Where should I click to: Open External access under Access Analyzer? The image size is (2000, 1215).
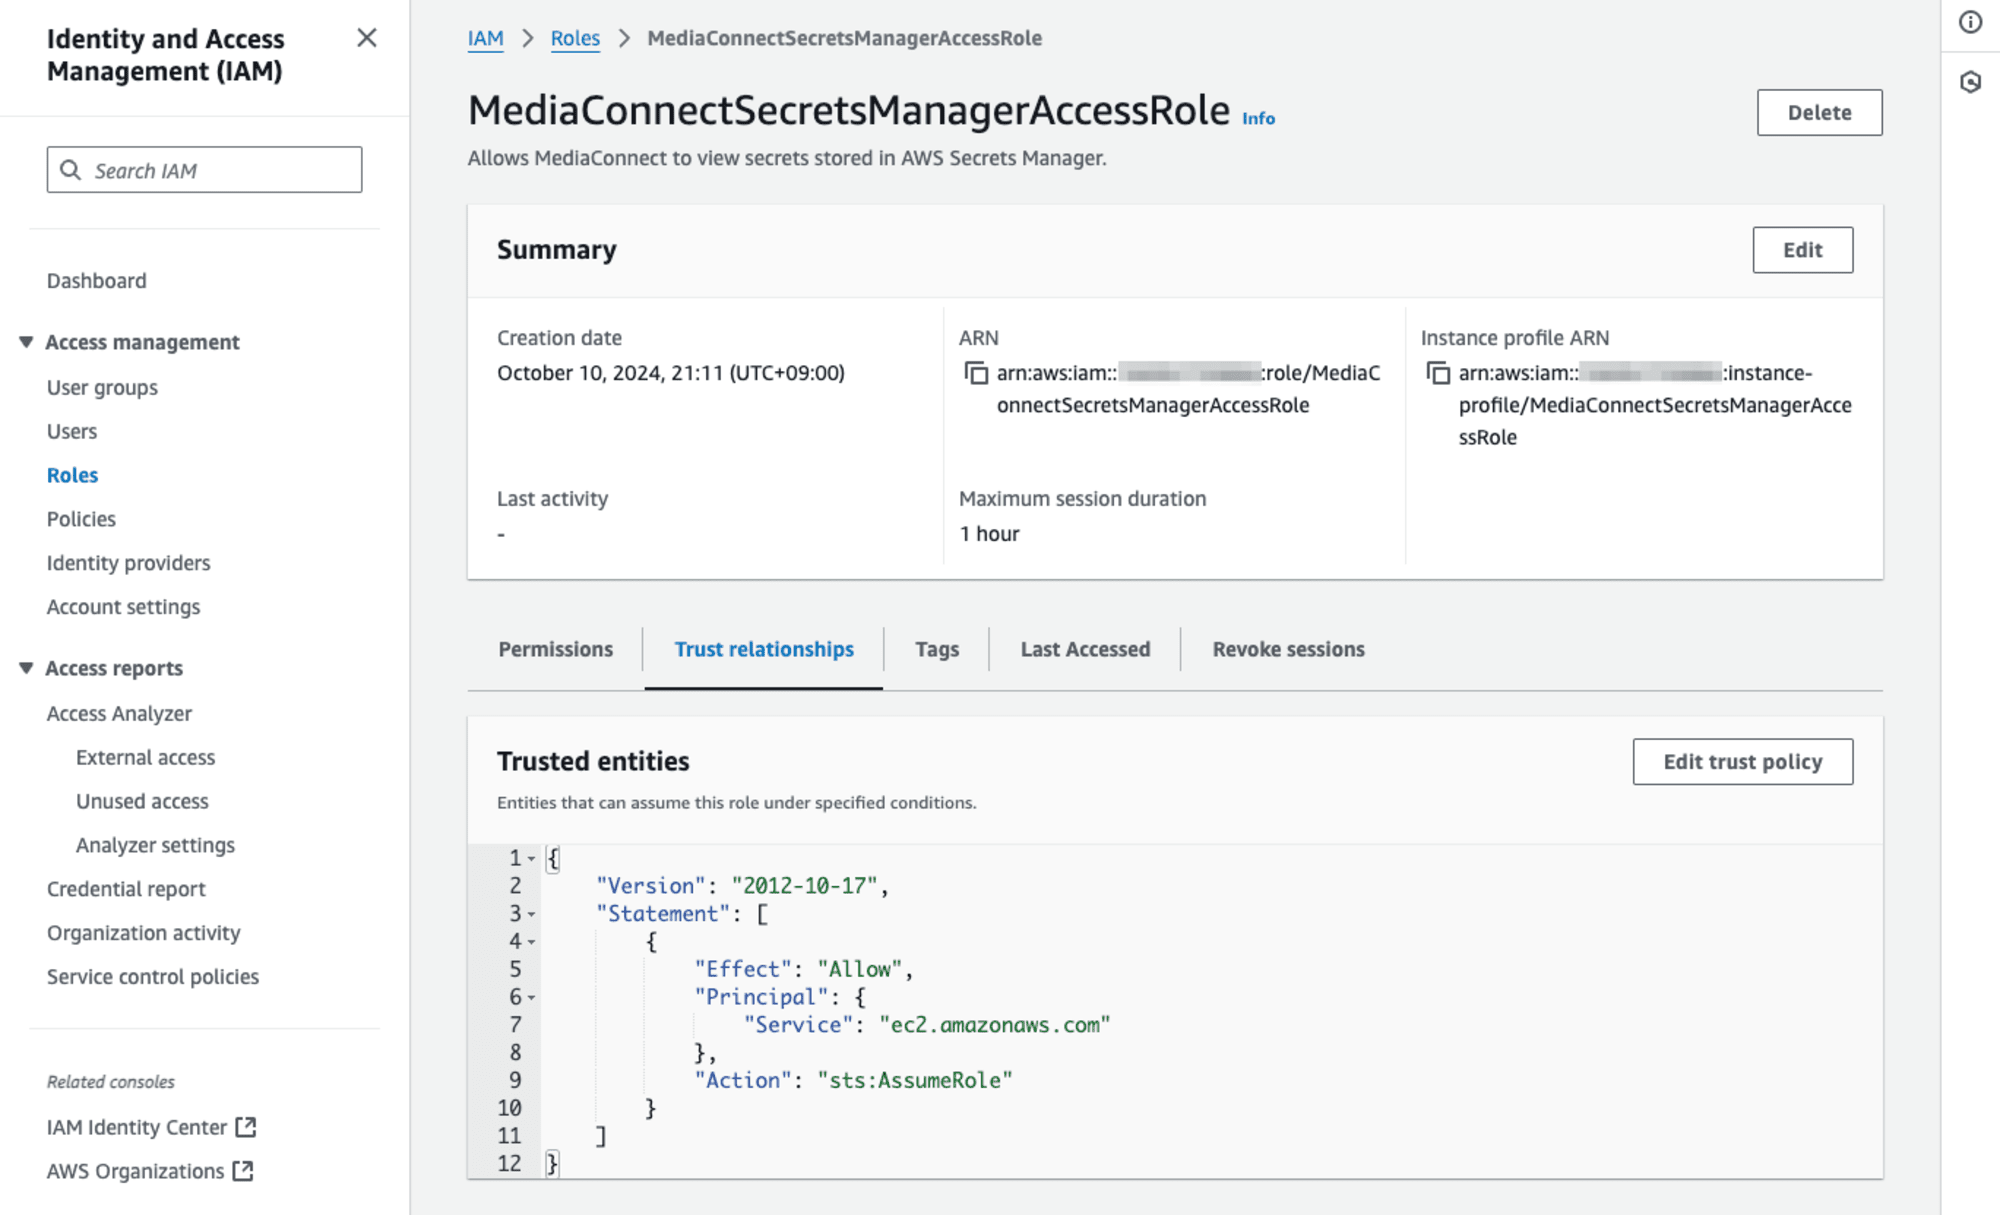[x=145, y=757]
